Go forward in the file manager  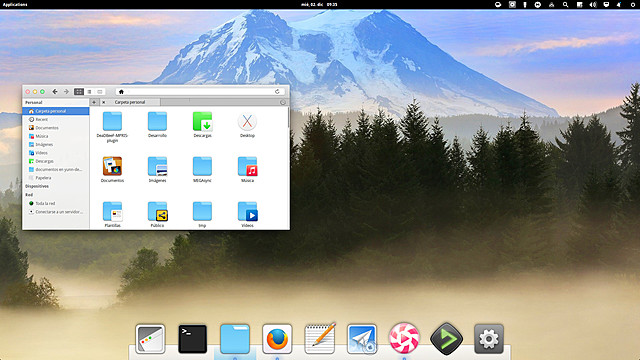(x=66, y=92)
